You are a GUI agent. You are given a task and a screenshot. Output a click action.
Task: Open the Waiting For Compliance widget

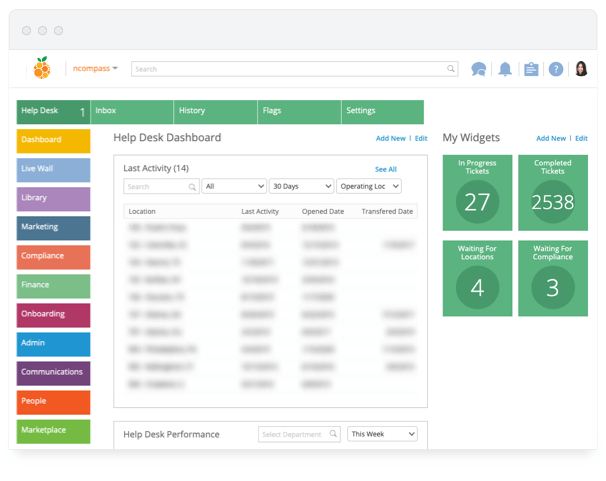[x=553, y=278]
